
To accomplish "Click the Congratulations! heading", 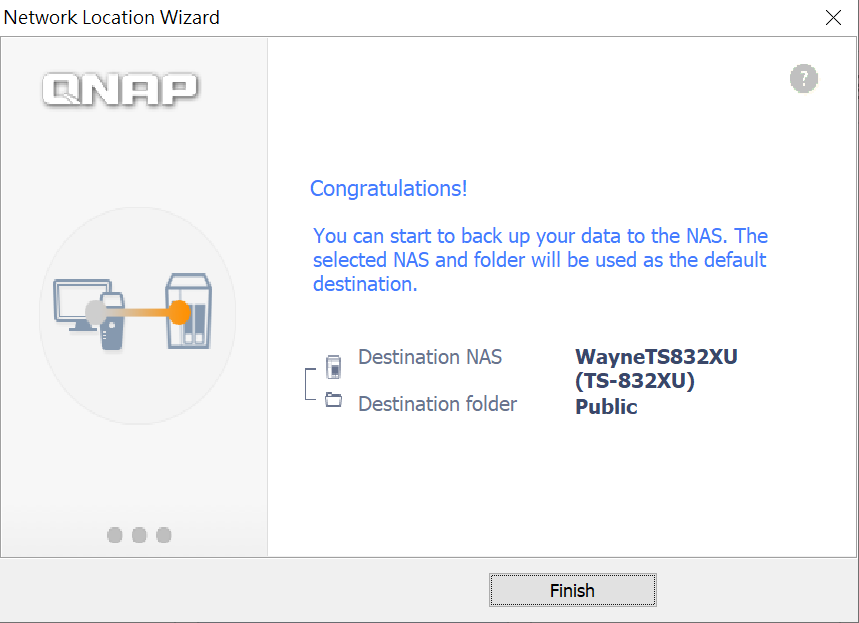I will point(388,188).
